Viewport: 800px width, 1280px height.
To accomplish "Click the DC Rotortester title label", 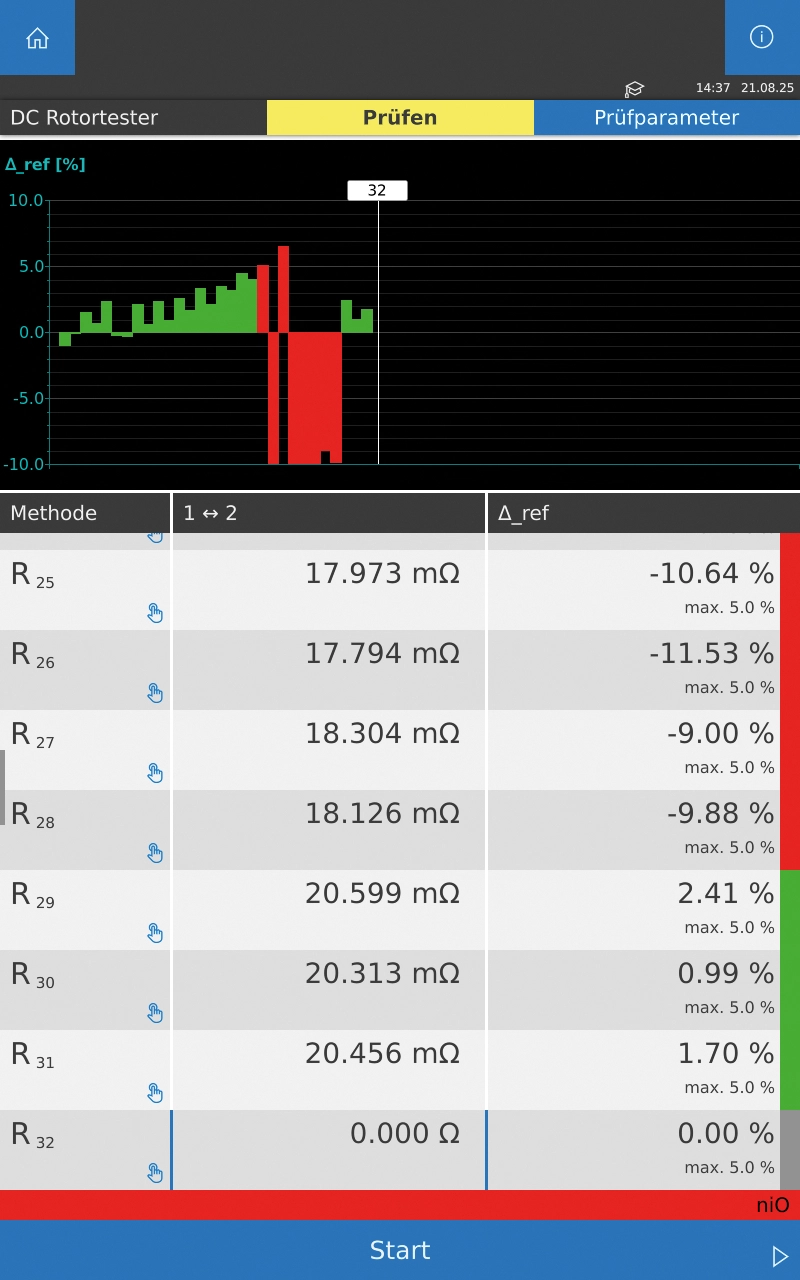I will tap(84, 118).
